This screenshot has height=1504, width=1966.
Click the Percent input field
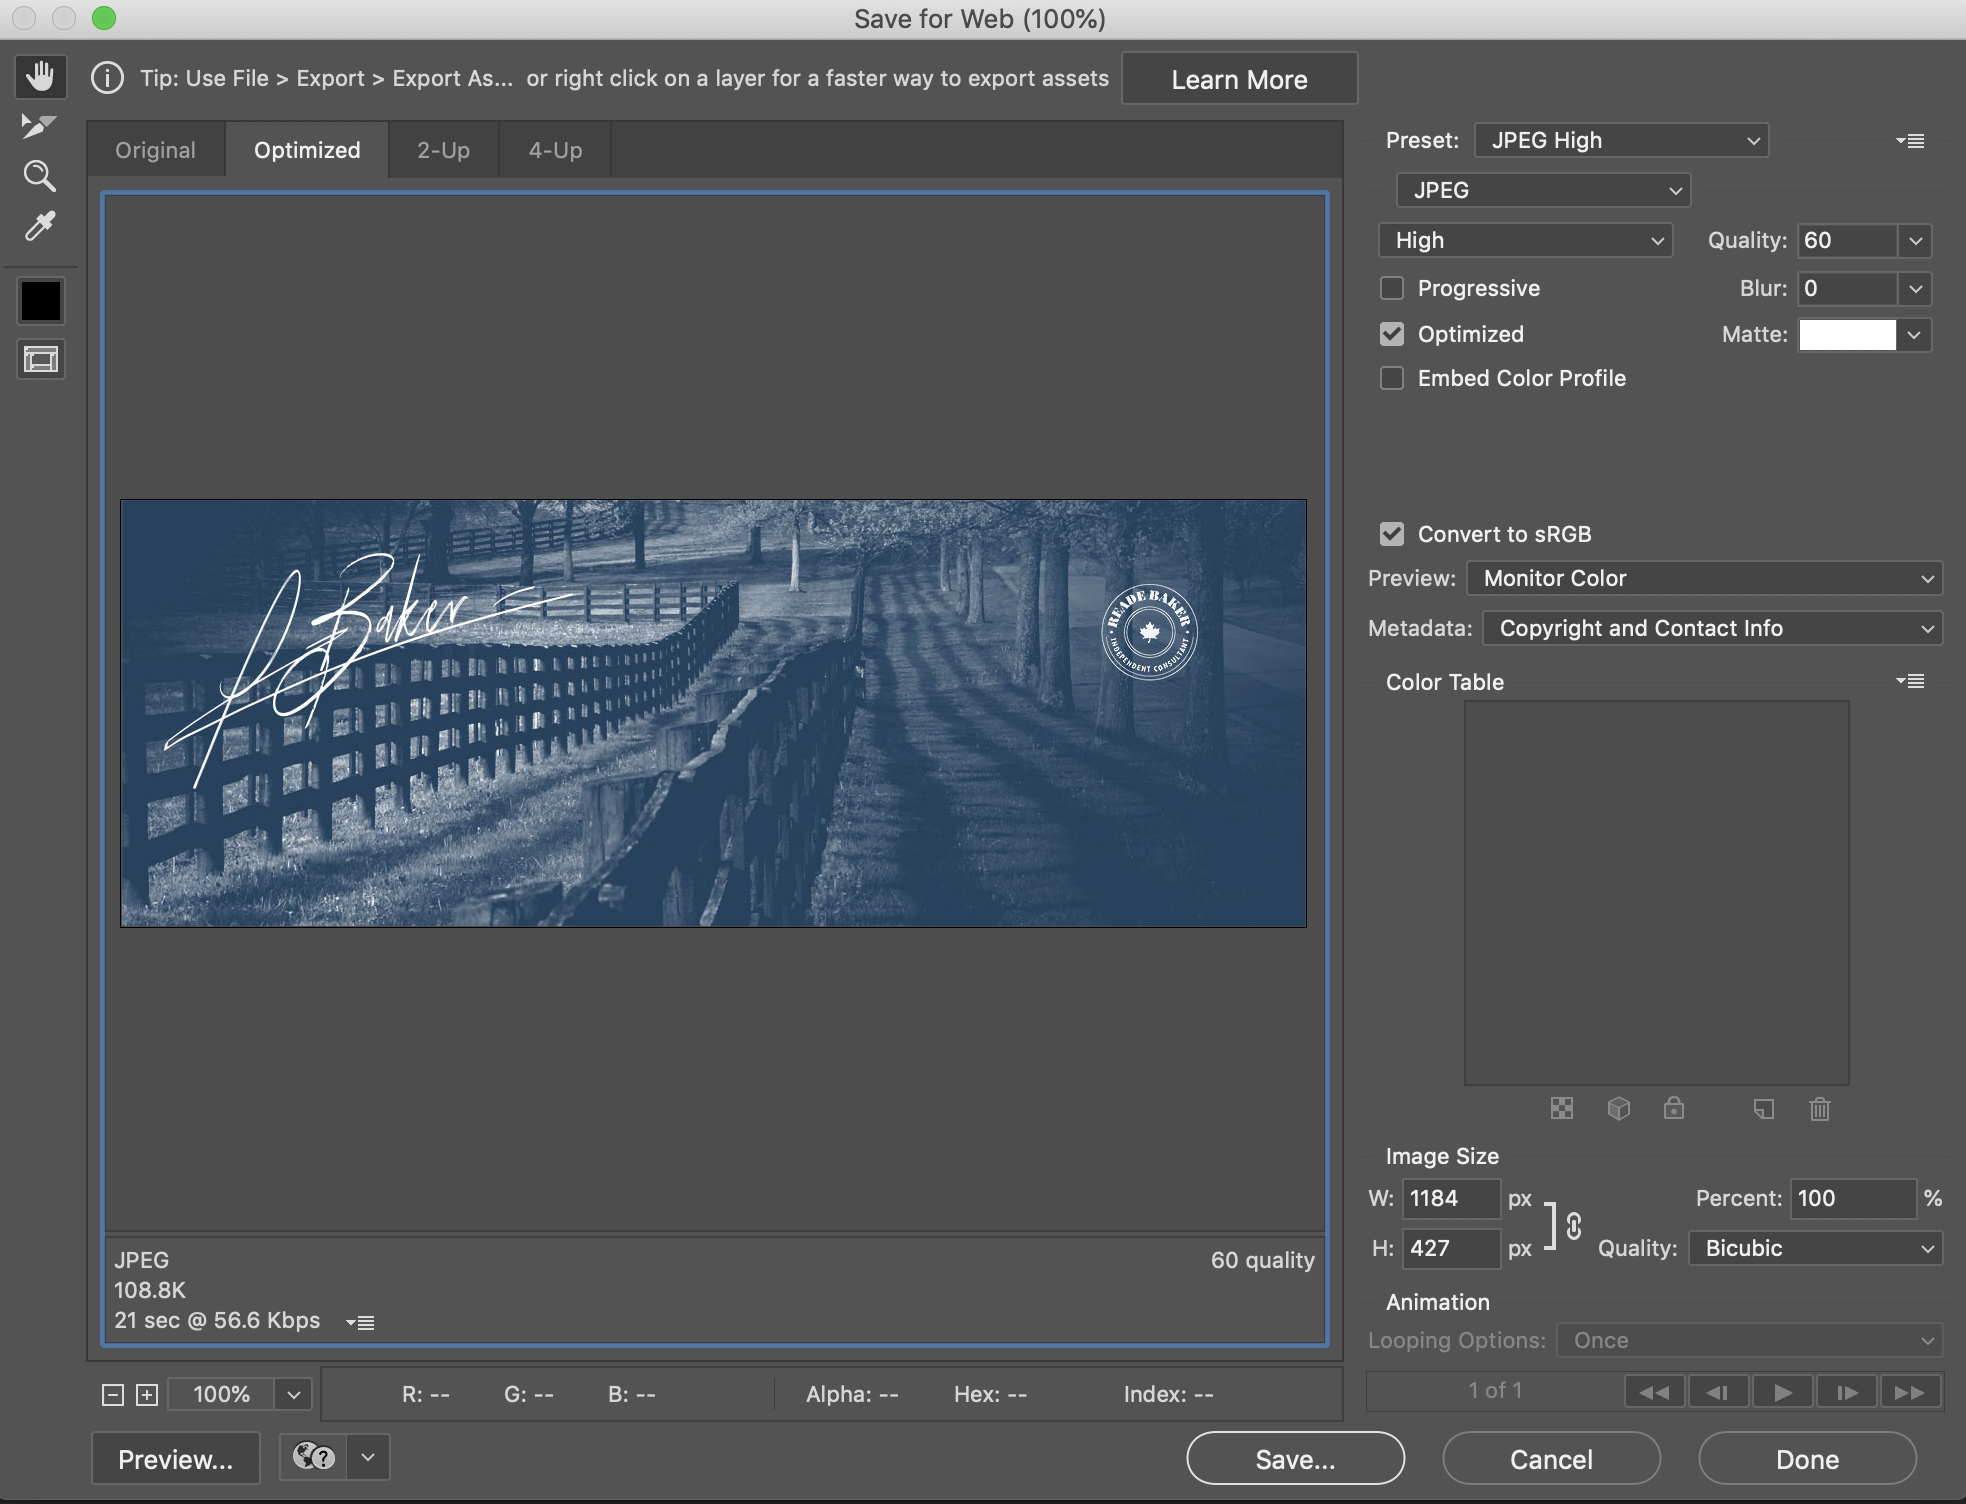click(x=1852, y=1198)
